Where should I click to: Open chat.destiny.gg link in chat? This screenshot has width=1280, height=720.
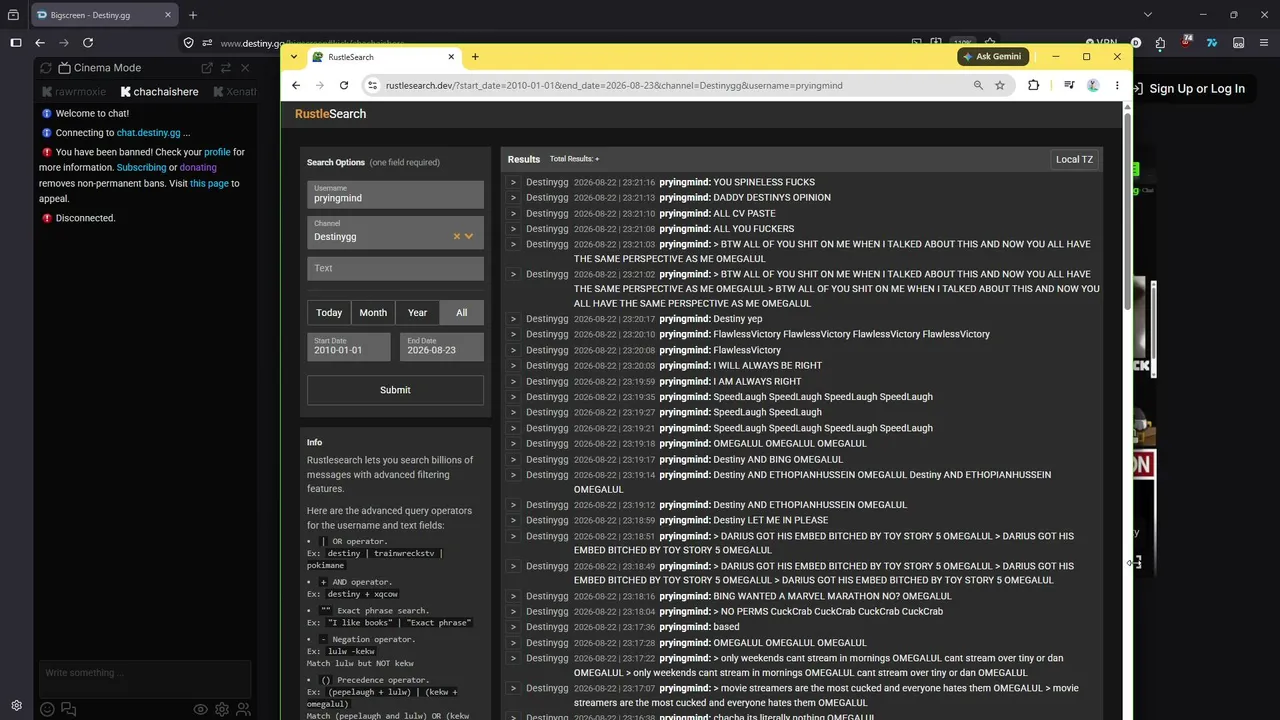148,133
